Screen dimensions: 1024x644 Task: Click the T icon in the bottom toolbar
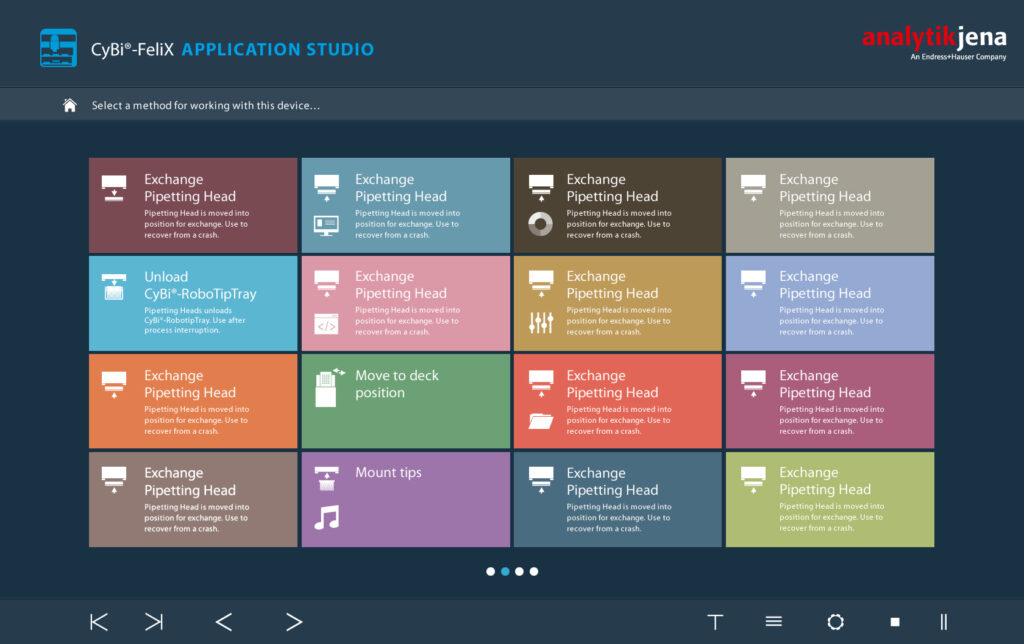[715, 622]
